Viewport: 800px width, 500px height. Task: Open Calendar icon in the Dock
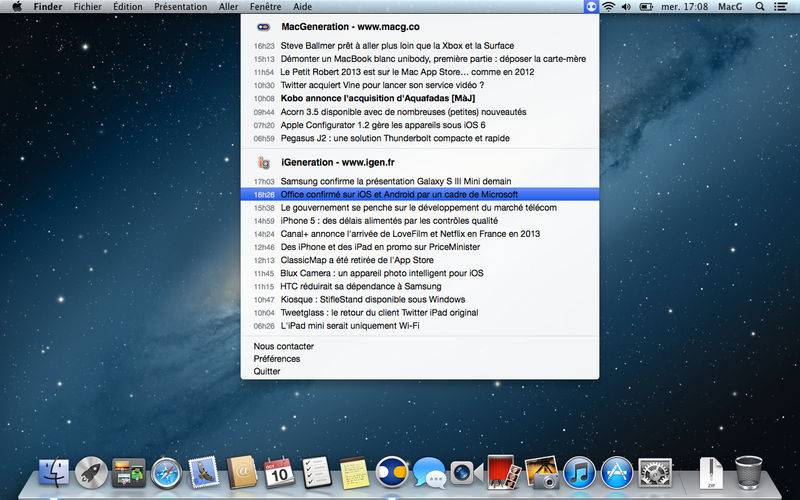[279, 472]
